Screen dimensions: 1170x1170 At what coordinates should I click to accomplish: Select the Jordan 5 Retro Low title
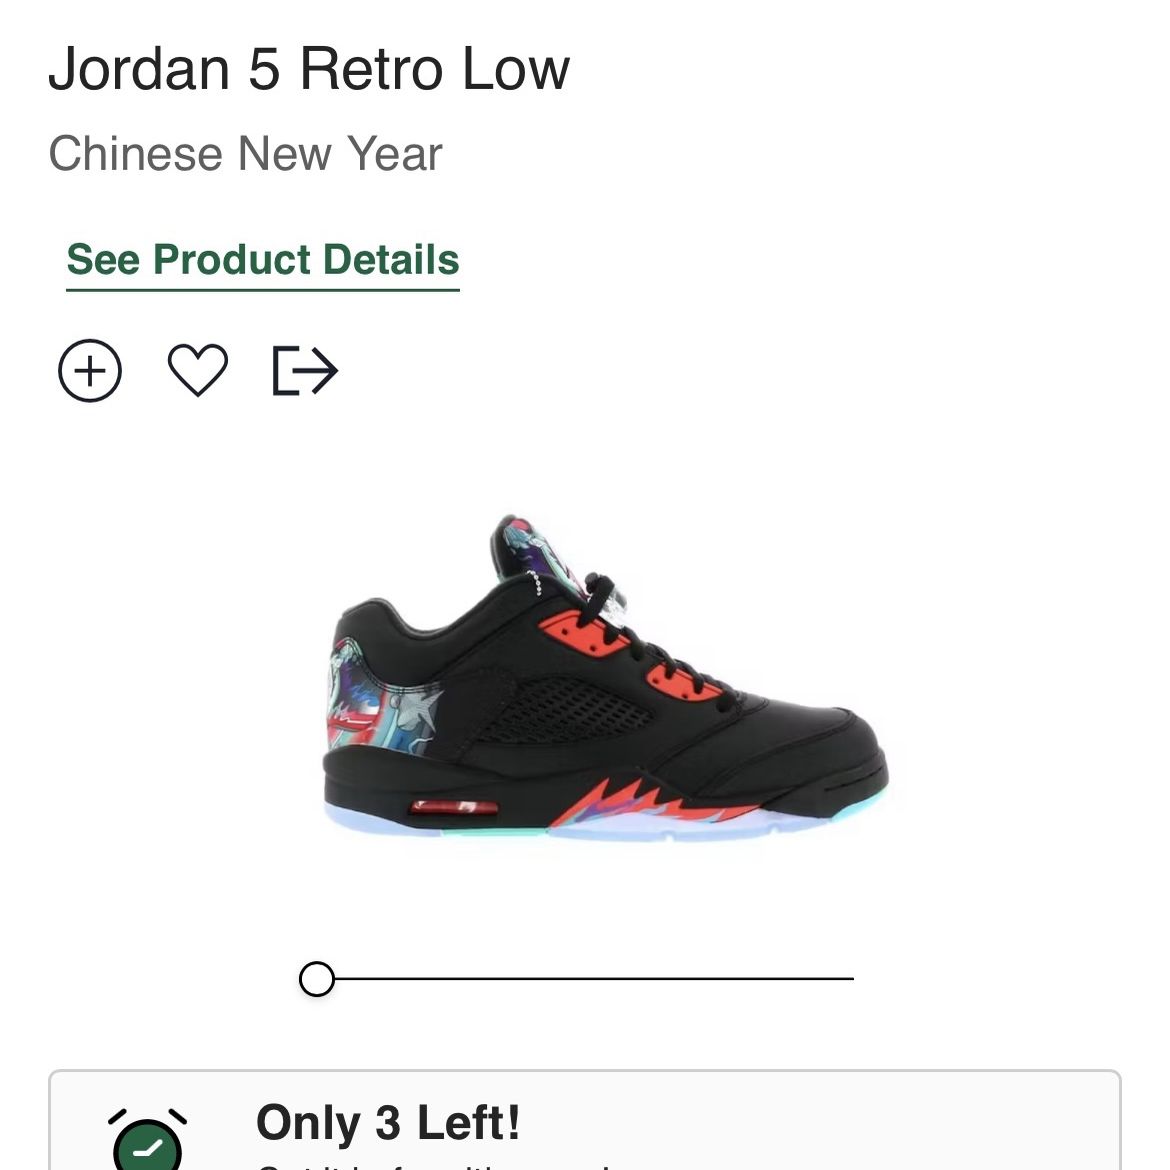click(x=309, y=69)
